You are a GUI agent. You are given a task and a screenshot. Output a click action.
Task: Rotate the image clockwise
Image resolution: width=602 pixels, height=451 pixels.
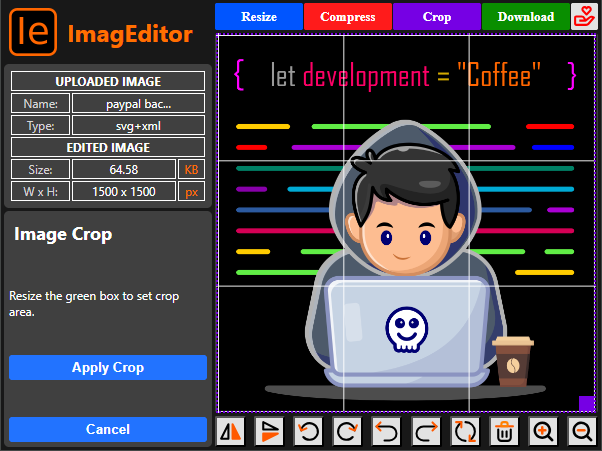click(x=348, y=431)
